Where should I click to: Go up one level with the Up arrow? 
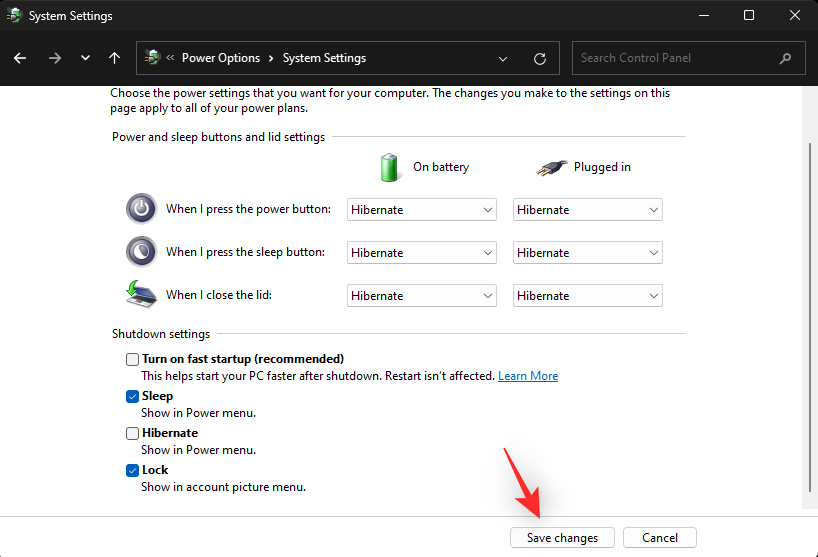(115, 58)
